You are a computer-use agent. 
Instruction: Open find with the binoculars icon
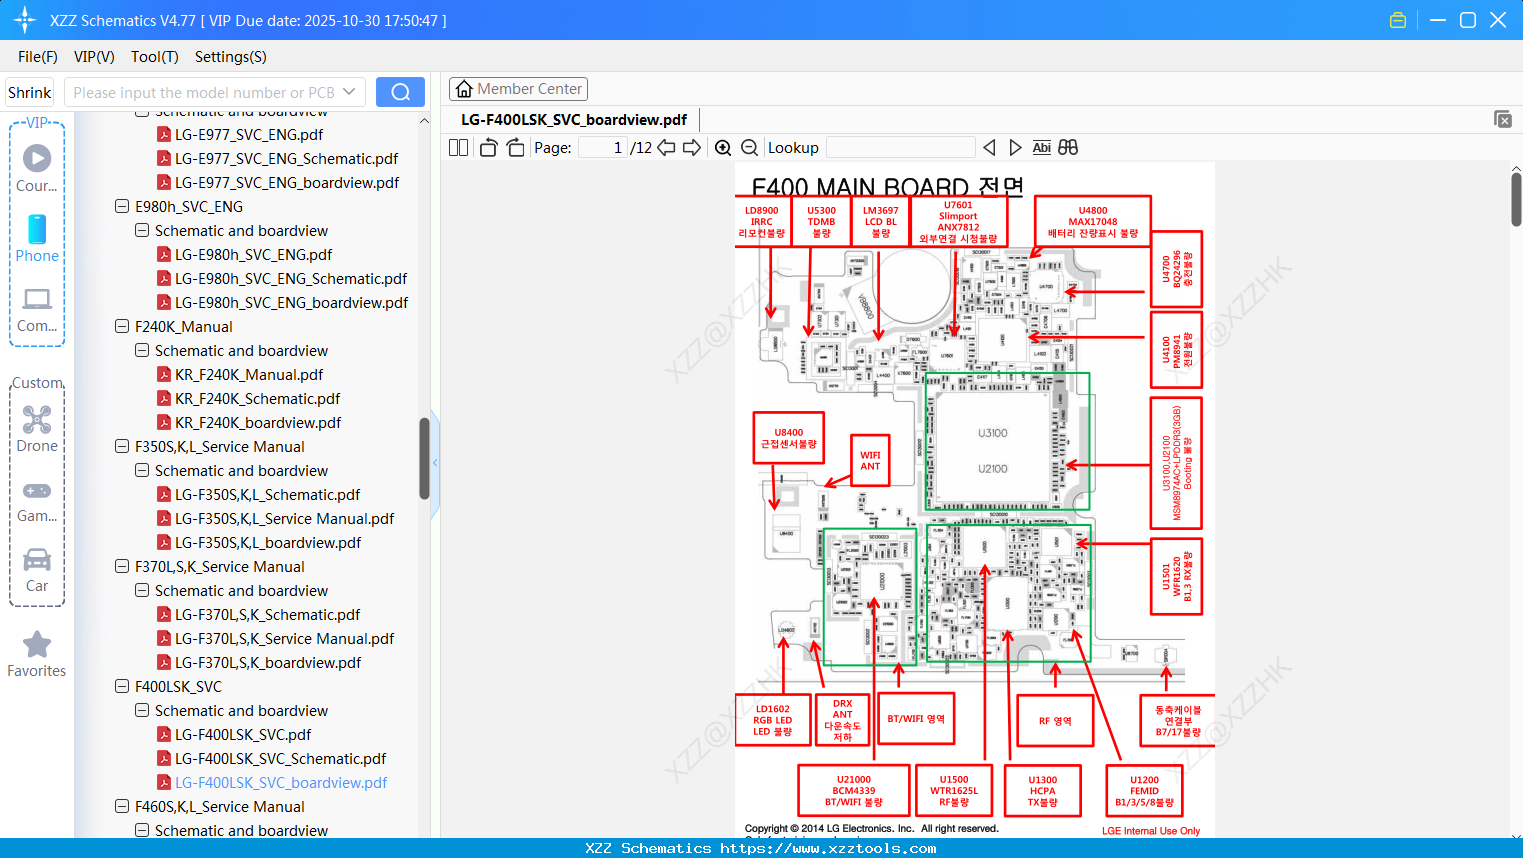tap(1066, 147)
